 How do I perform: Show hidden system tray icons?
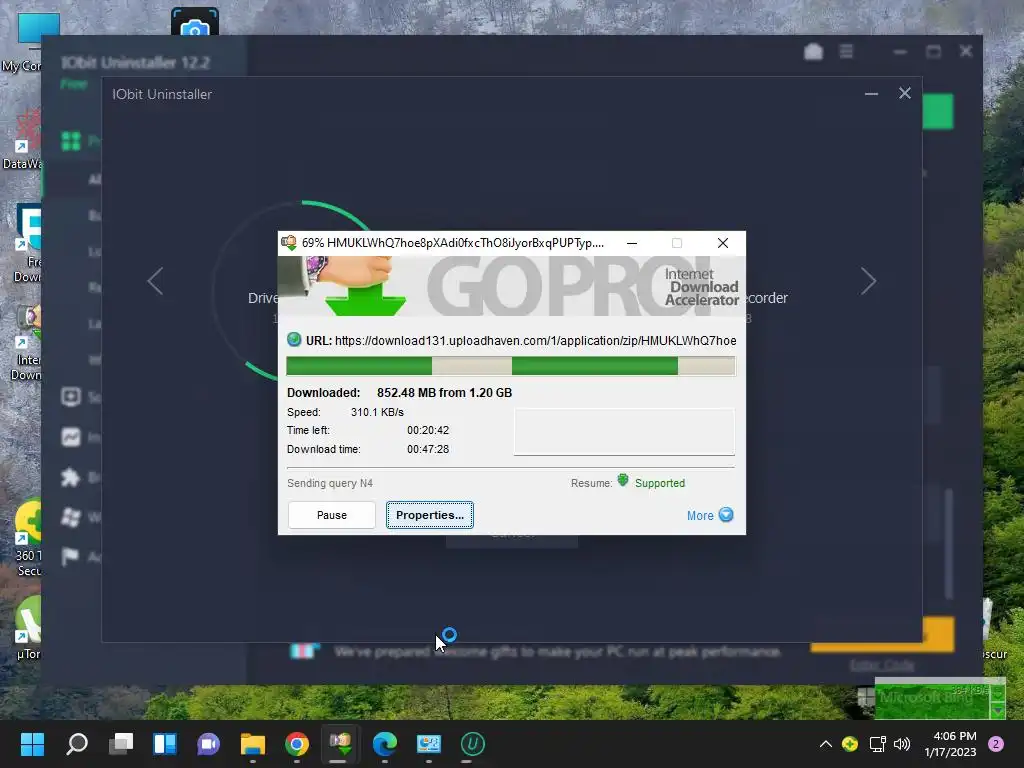[x=825, y=744]
